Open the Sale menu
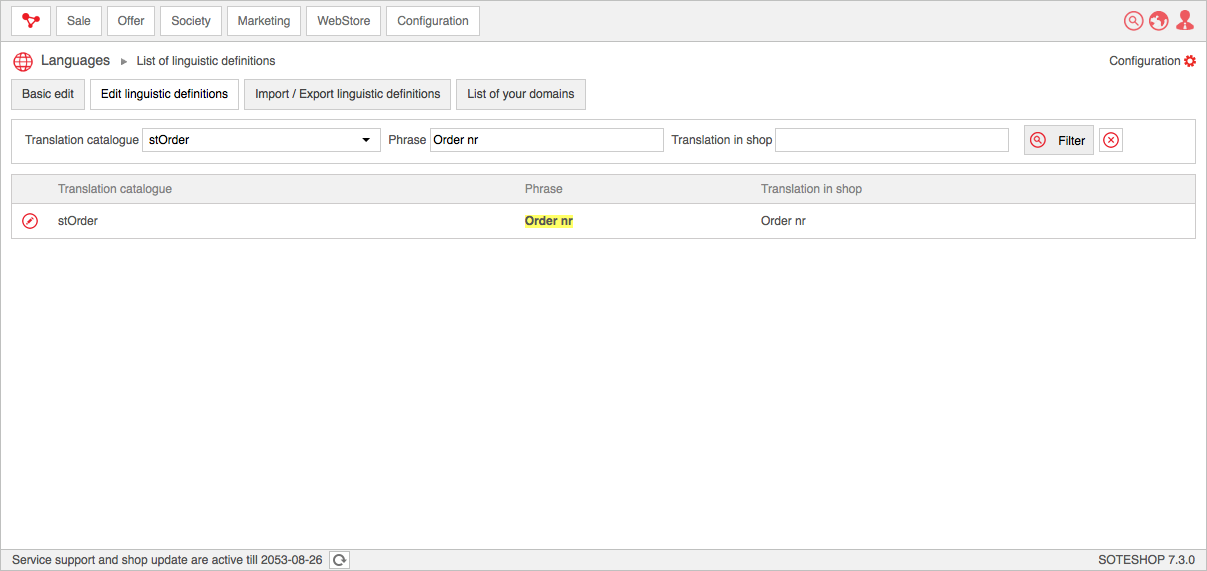 79,21
